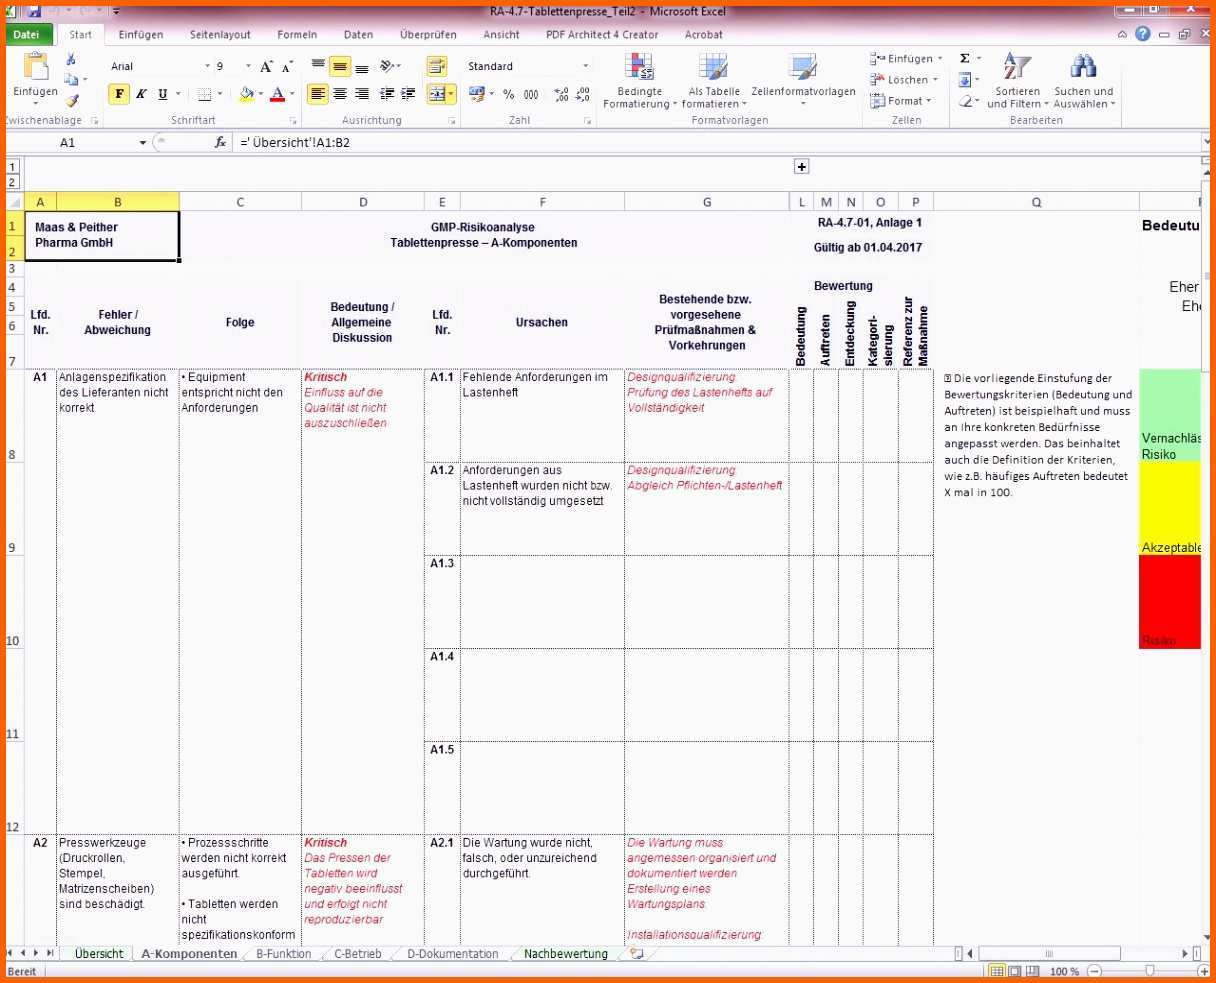Click the formula bar showing ='Übersicht'!A1:B2
The image size is (1216, 983).
point(400,141)
